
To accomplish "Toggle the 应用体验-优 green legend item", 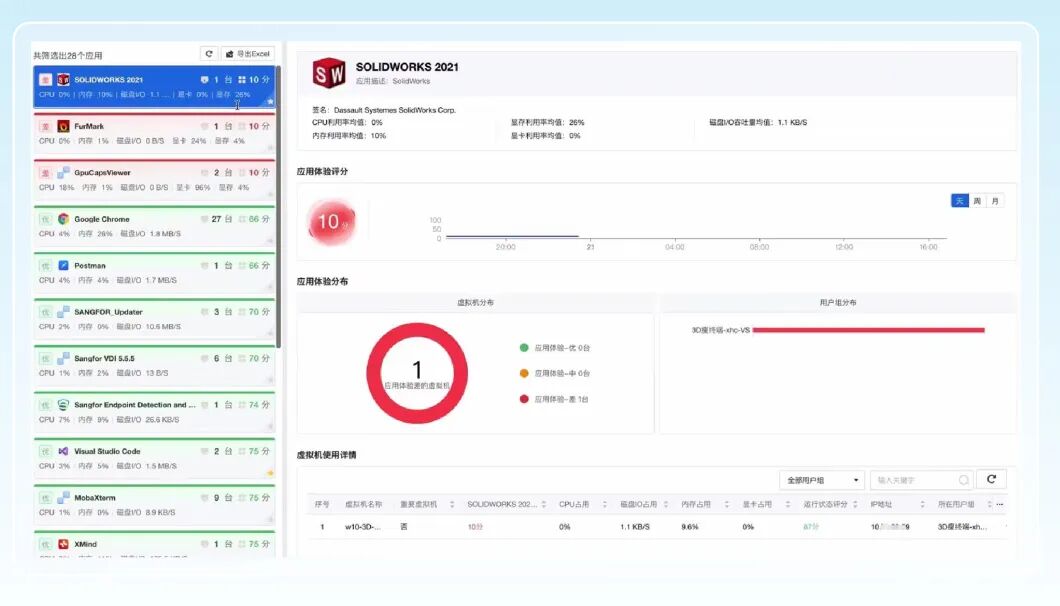I will [x=554, y=348].
